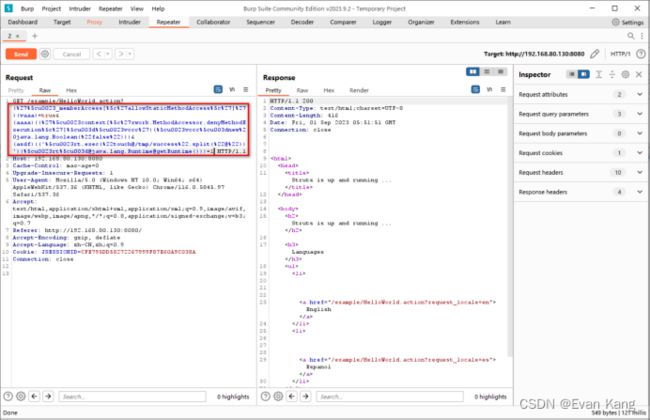Switch to the Organizer tab

421,22
